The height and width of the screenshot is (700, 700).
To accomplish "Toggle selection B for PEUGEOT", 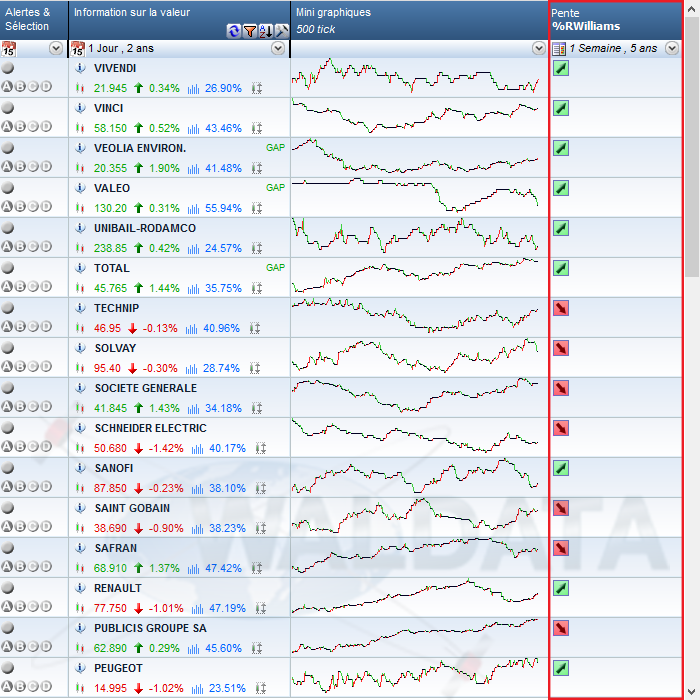I will click(20, 686).
